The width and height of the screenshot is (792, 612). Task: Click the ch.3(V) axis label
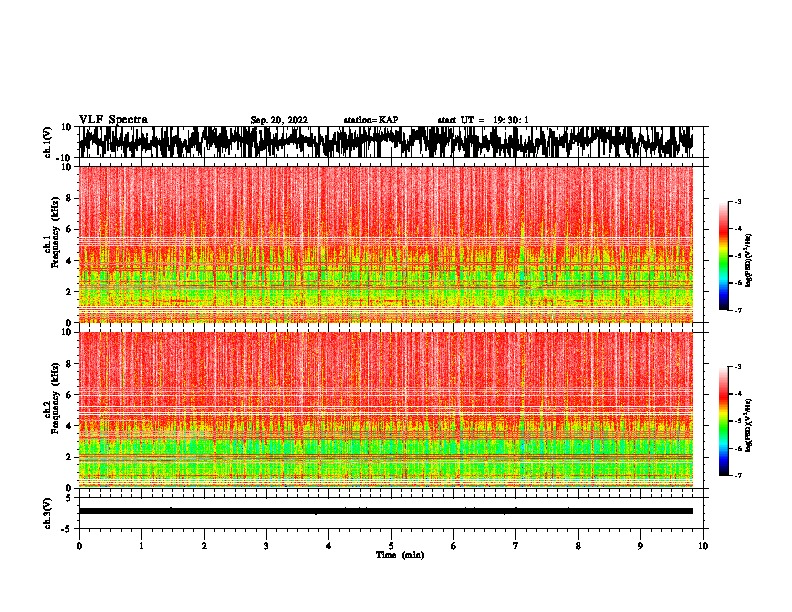[x=48, y=513]
